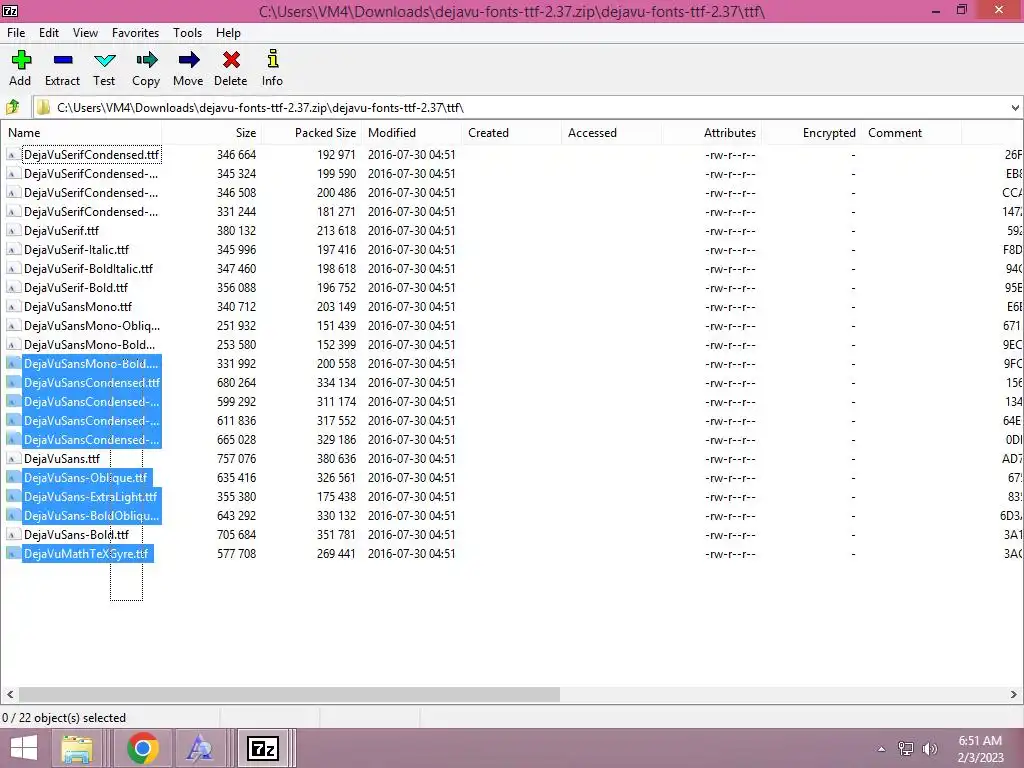
Task: Click font icon of DejaVuSansMono.ttf
Action: pos(12,306)
